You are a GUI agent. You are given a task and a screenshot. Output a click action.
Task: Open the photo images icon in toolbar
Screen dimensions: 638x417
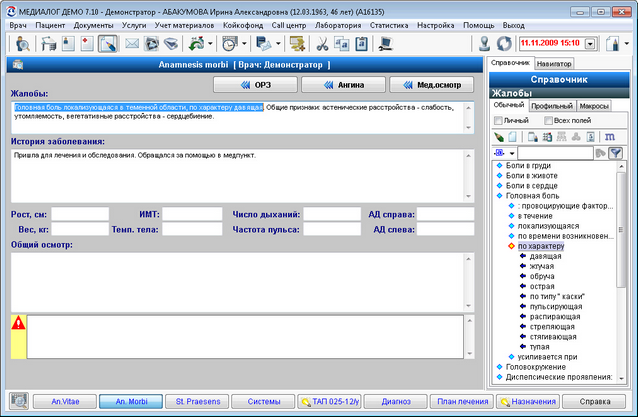[151, 44]
